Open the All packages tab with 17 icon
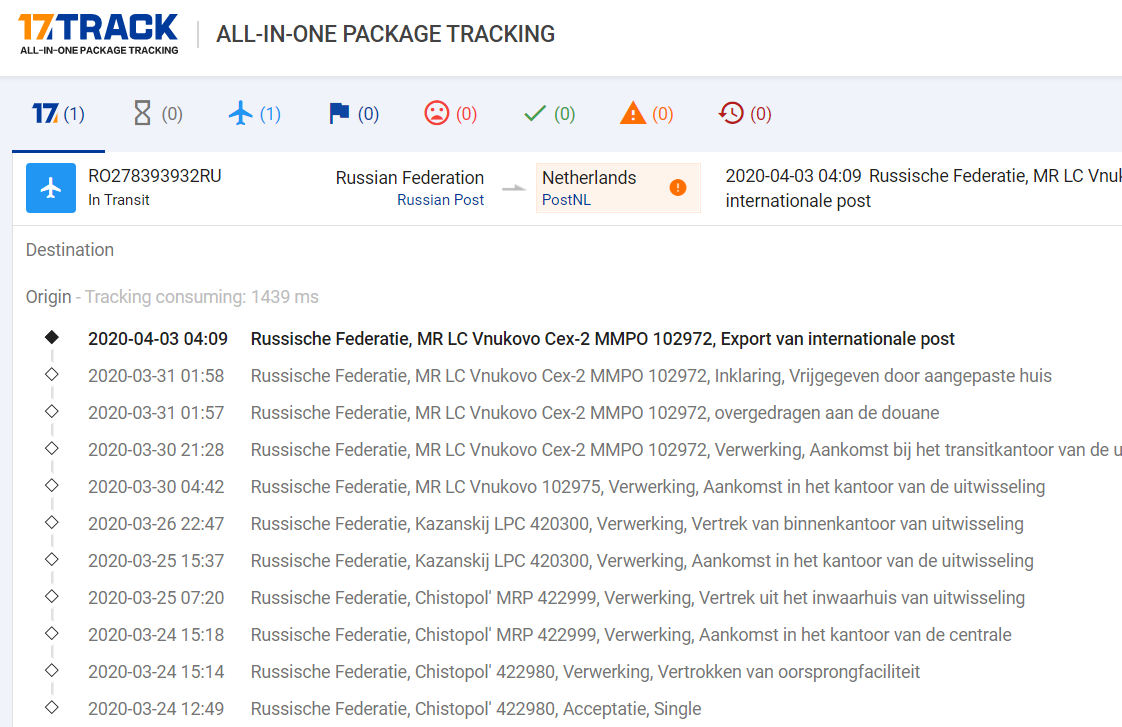Image resolution: width=1122 pixels, height=727 pixels. [x=58, y=114]
